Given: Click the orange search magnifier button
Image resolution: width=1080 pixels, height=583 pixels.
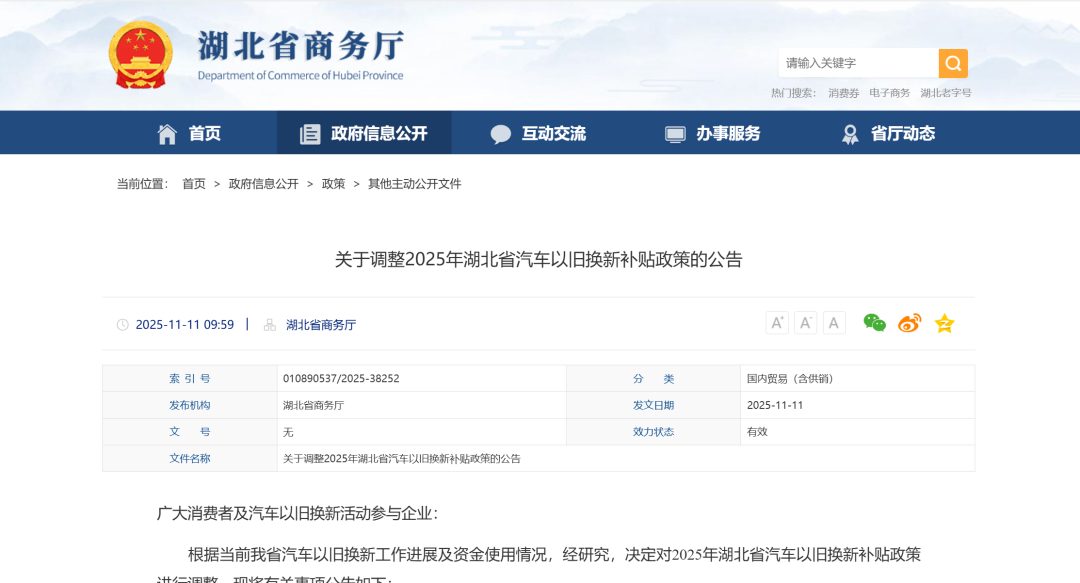Looking at the screenshot, I should click(x=953, y=63).
